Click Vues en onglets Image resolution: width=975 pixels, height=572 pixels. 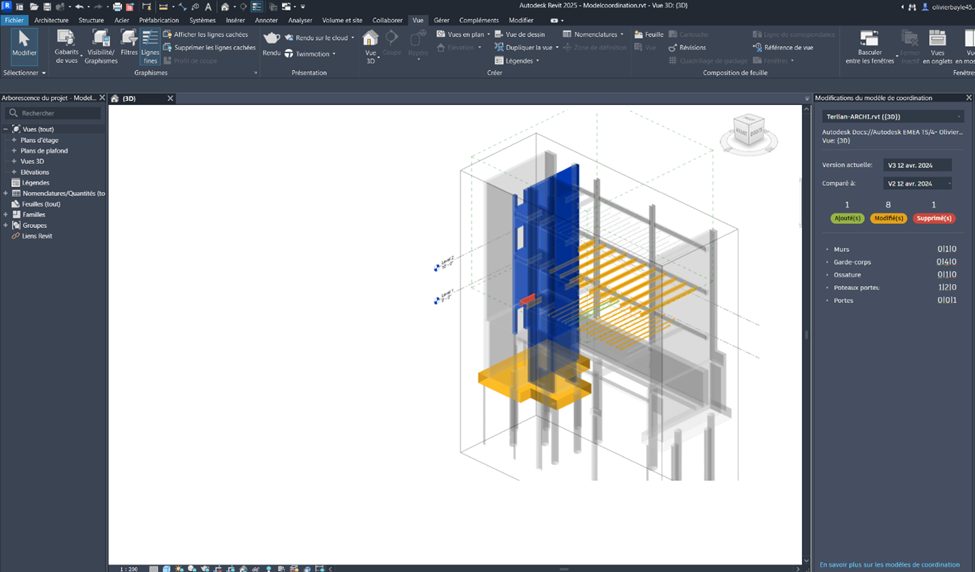[937, 47]
